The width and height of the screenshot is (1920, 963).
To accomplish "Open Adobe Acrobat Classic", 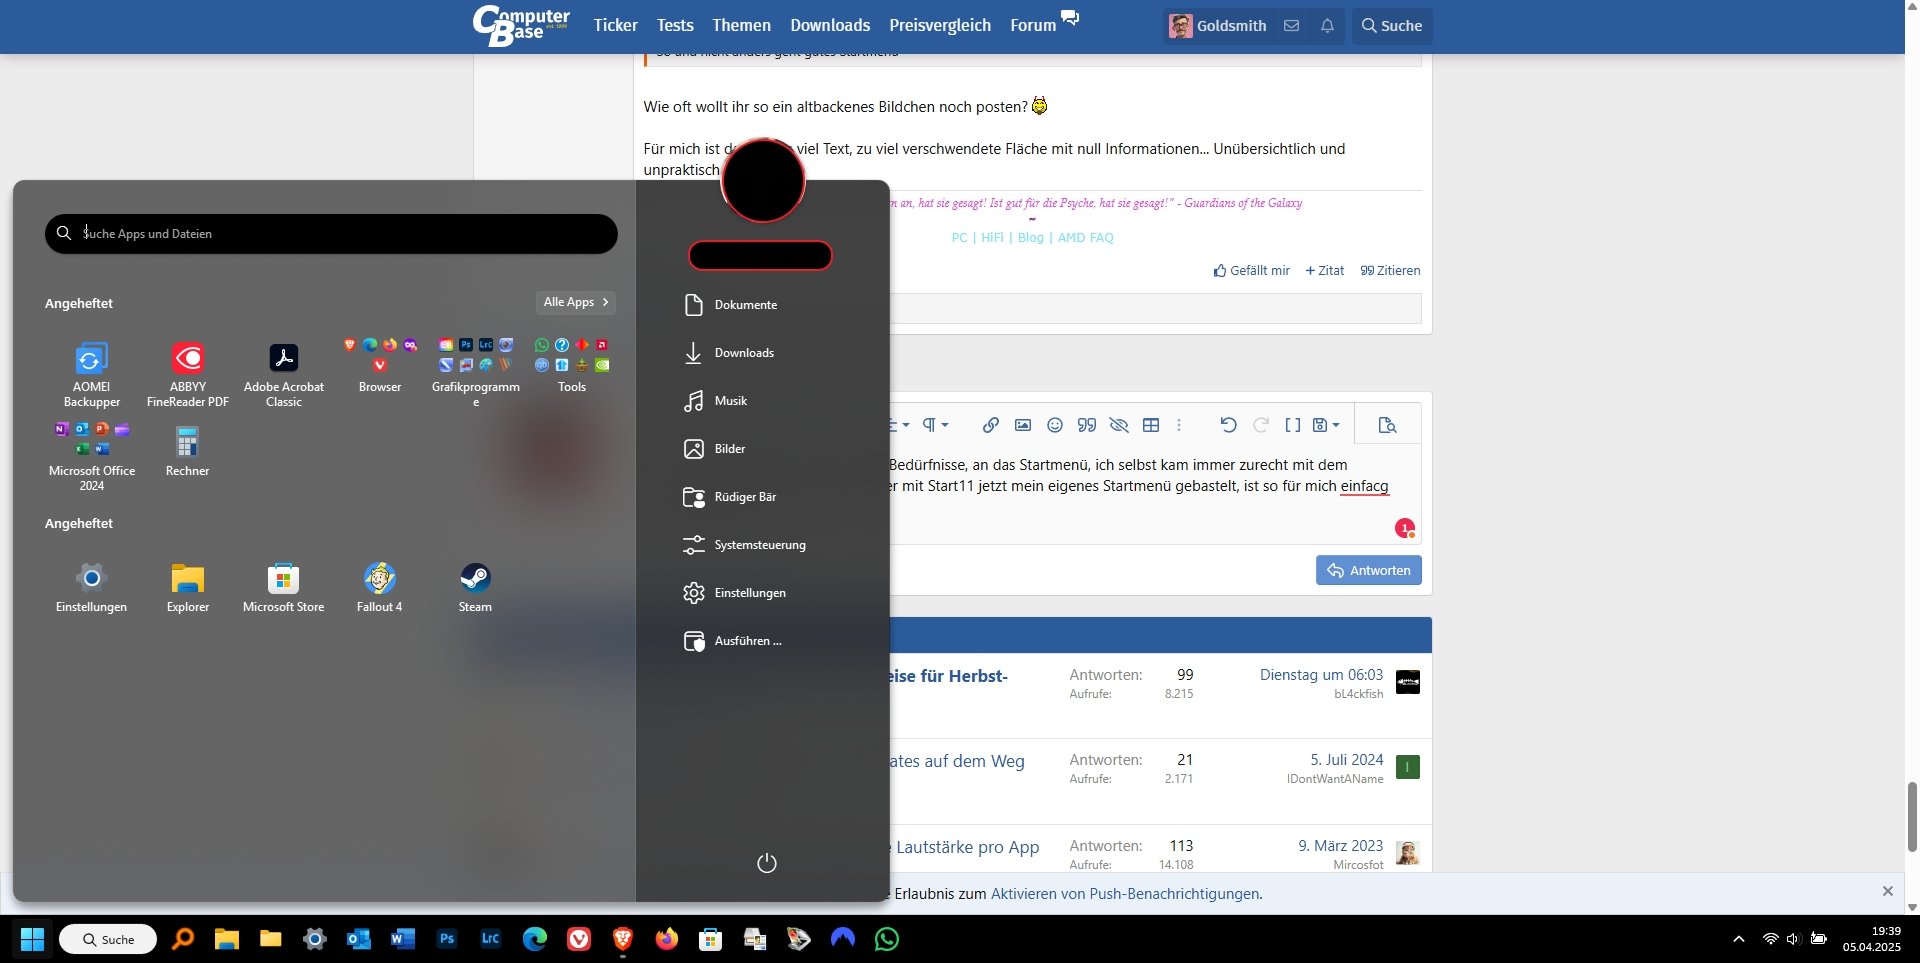I will pos(284,374).
